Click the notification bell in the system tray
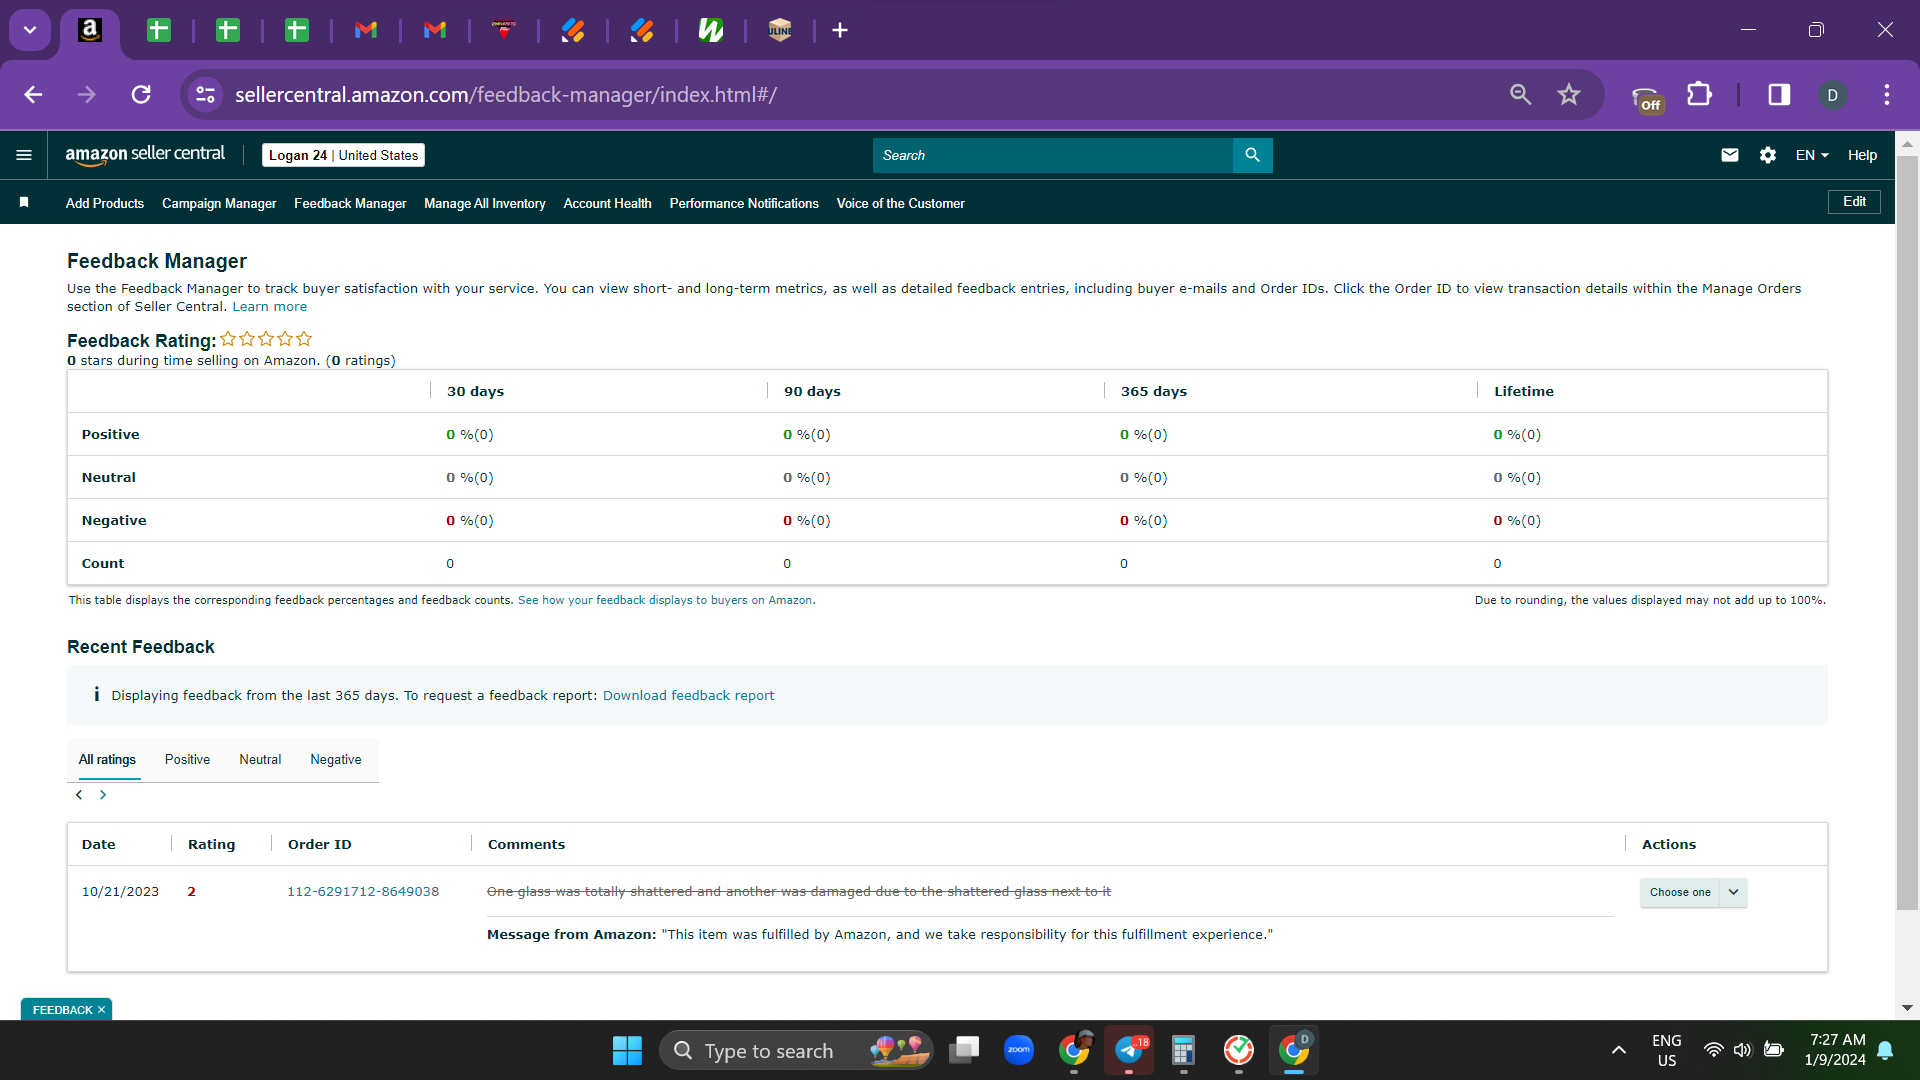 click(x=1885, y=1050)
